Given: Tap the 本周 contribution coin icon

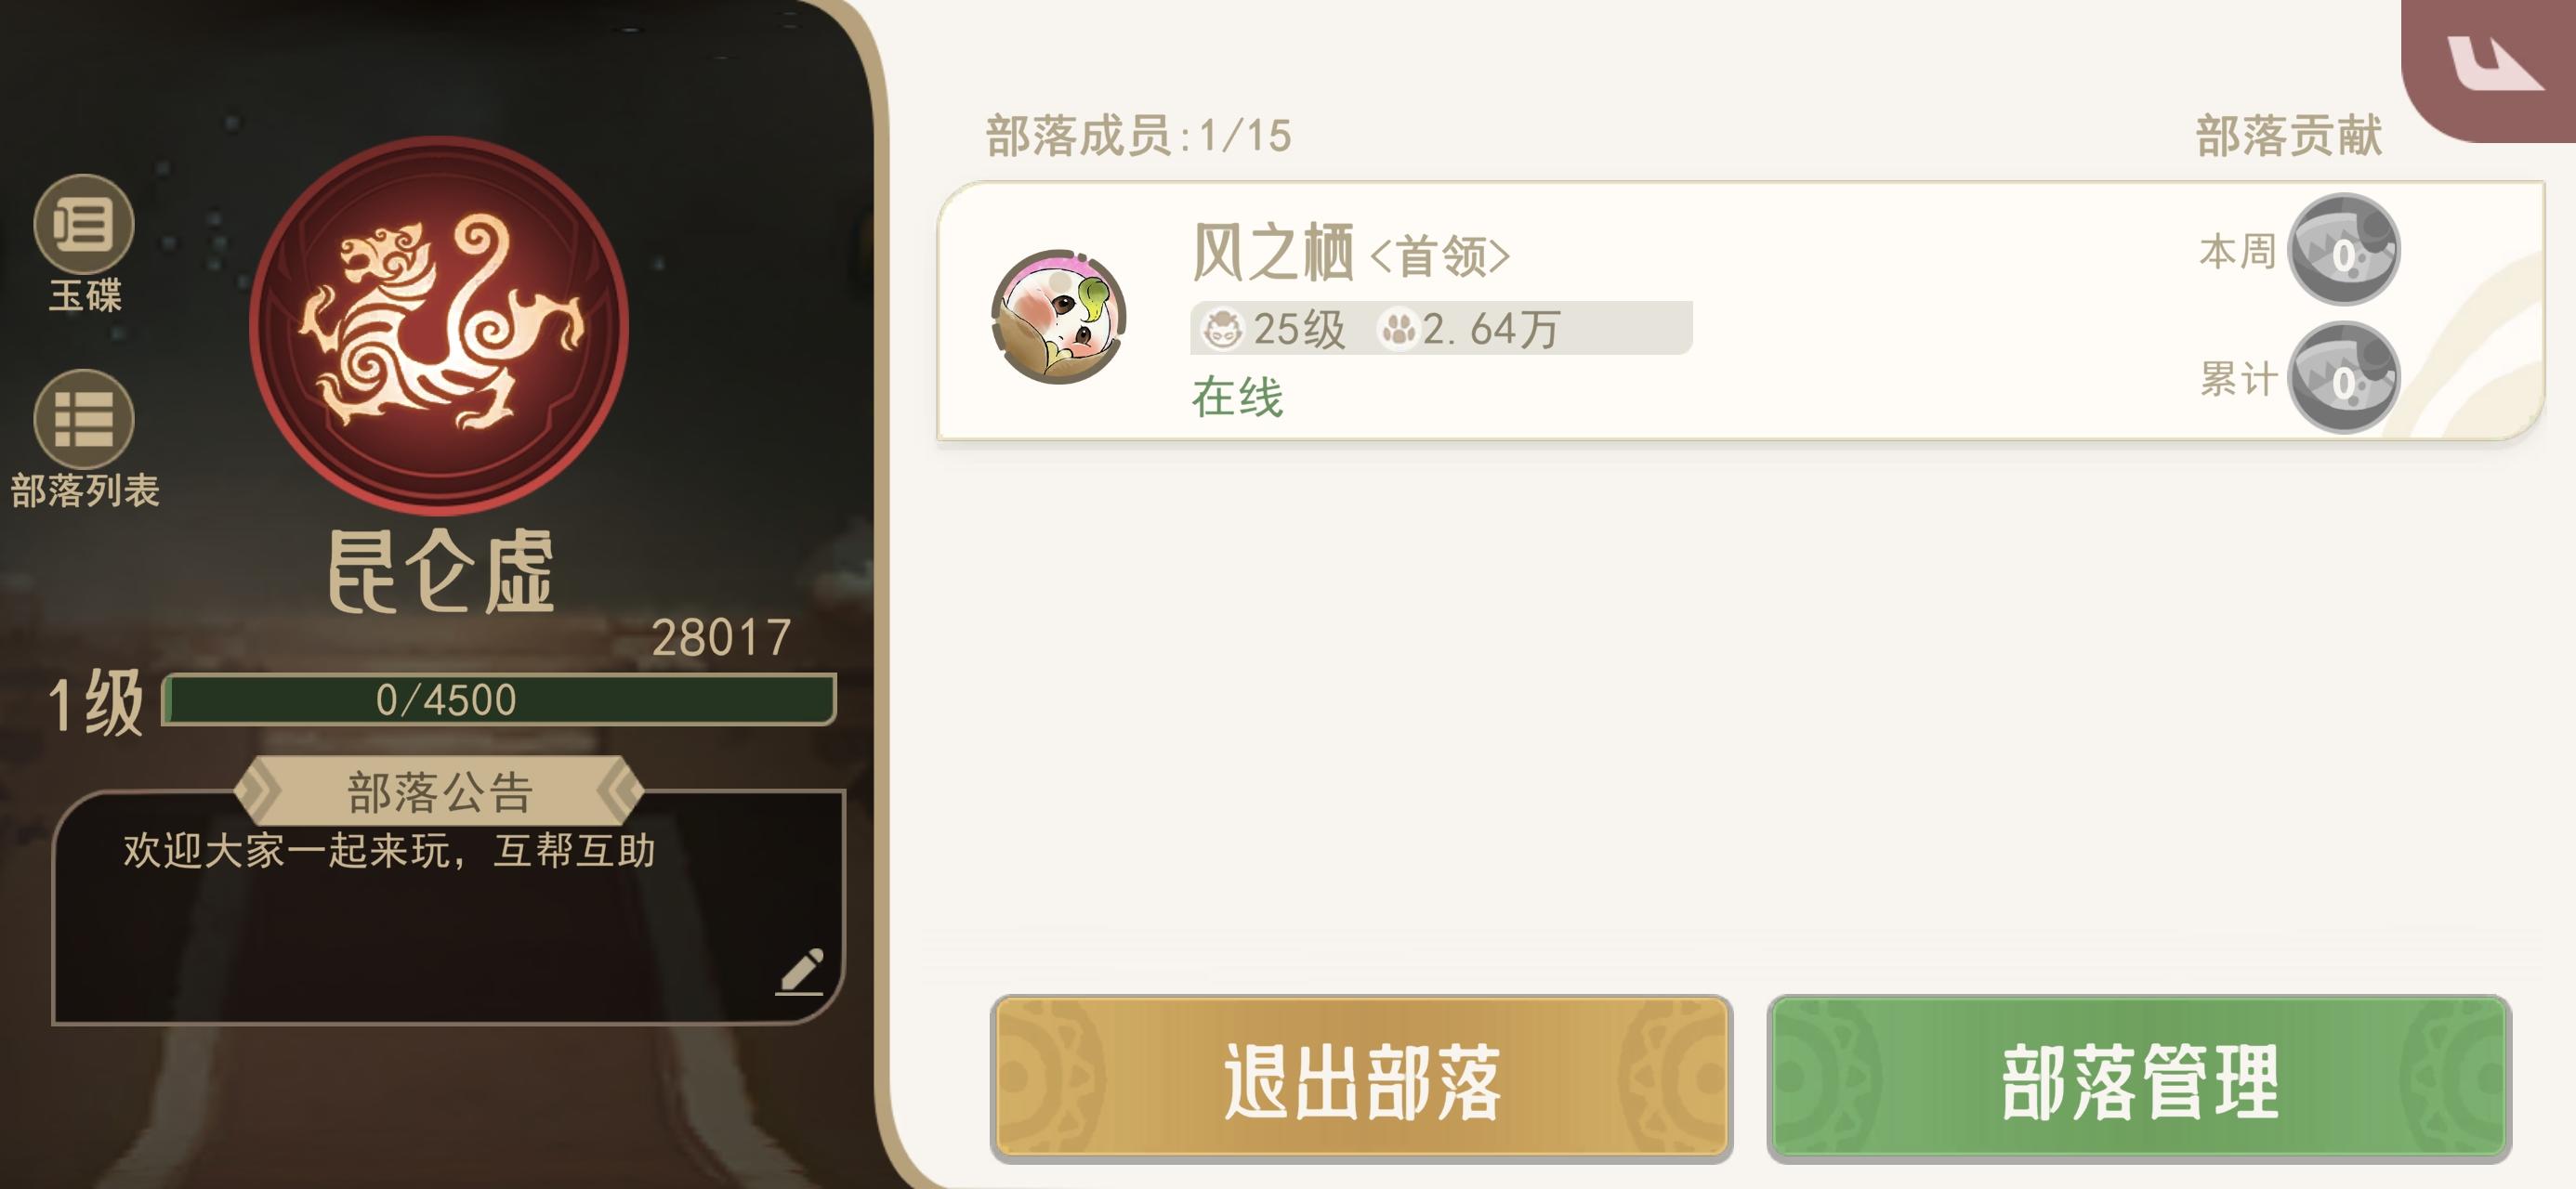Looking at the screenshot, I should [x=2344, y=249].
